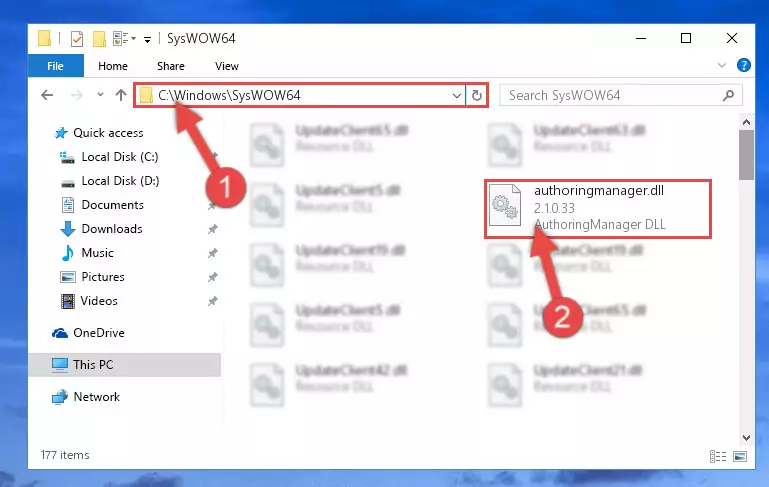This screenshot has height=487, width=769.
Task: Click the folder icon at title bar left
Action: 44,38
